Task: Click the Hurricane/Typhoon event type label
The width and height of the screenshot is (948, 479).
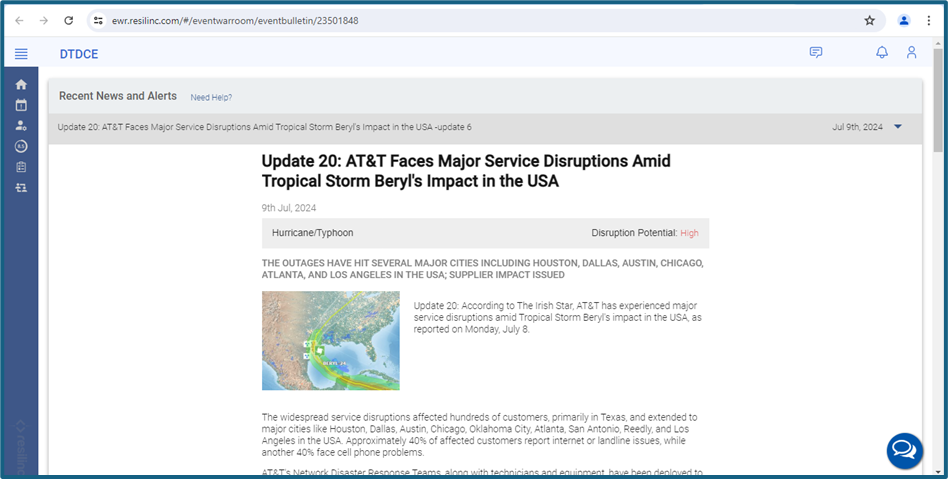Action: (313, 233)
